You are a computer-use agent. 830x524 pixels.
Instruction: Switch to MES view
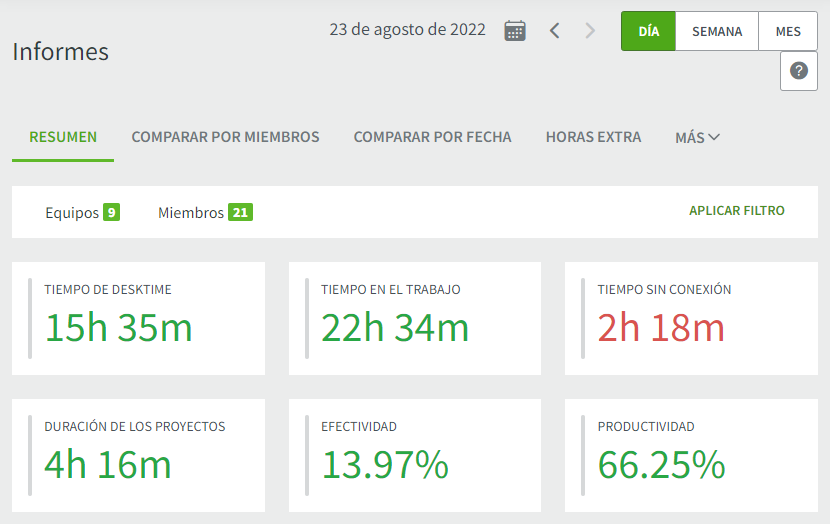pyautogui.click(x=788, y=31)
